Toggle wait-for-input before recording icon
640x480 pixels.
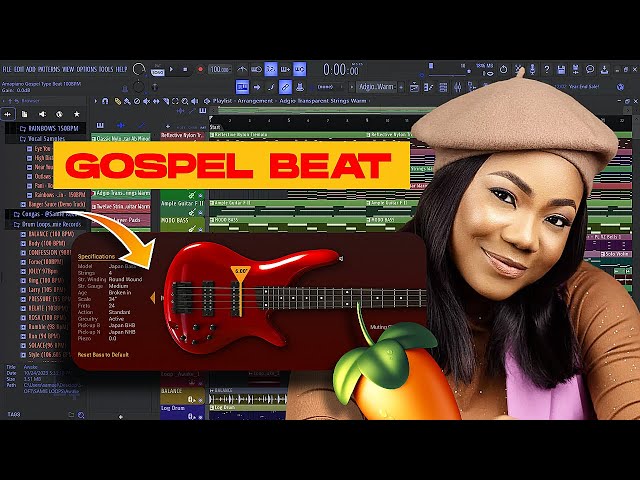click(x=256, y=69)
